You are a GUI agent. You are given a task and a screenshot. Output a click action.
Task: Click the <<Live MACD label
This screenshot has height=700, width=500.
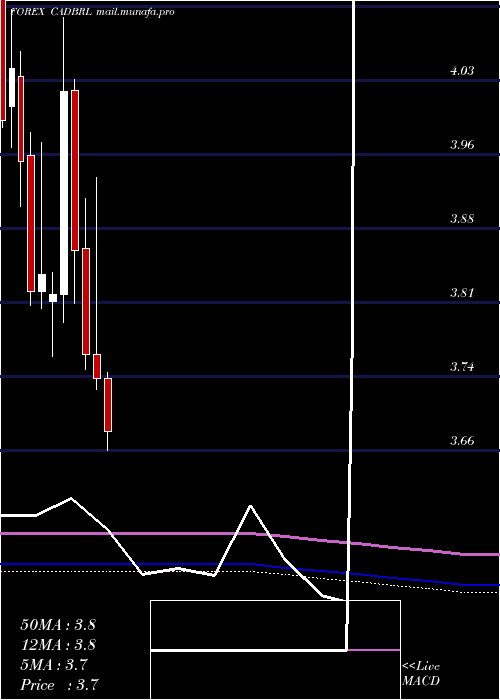[421, 674]
